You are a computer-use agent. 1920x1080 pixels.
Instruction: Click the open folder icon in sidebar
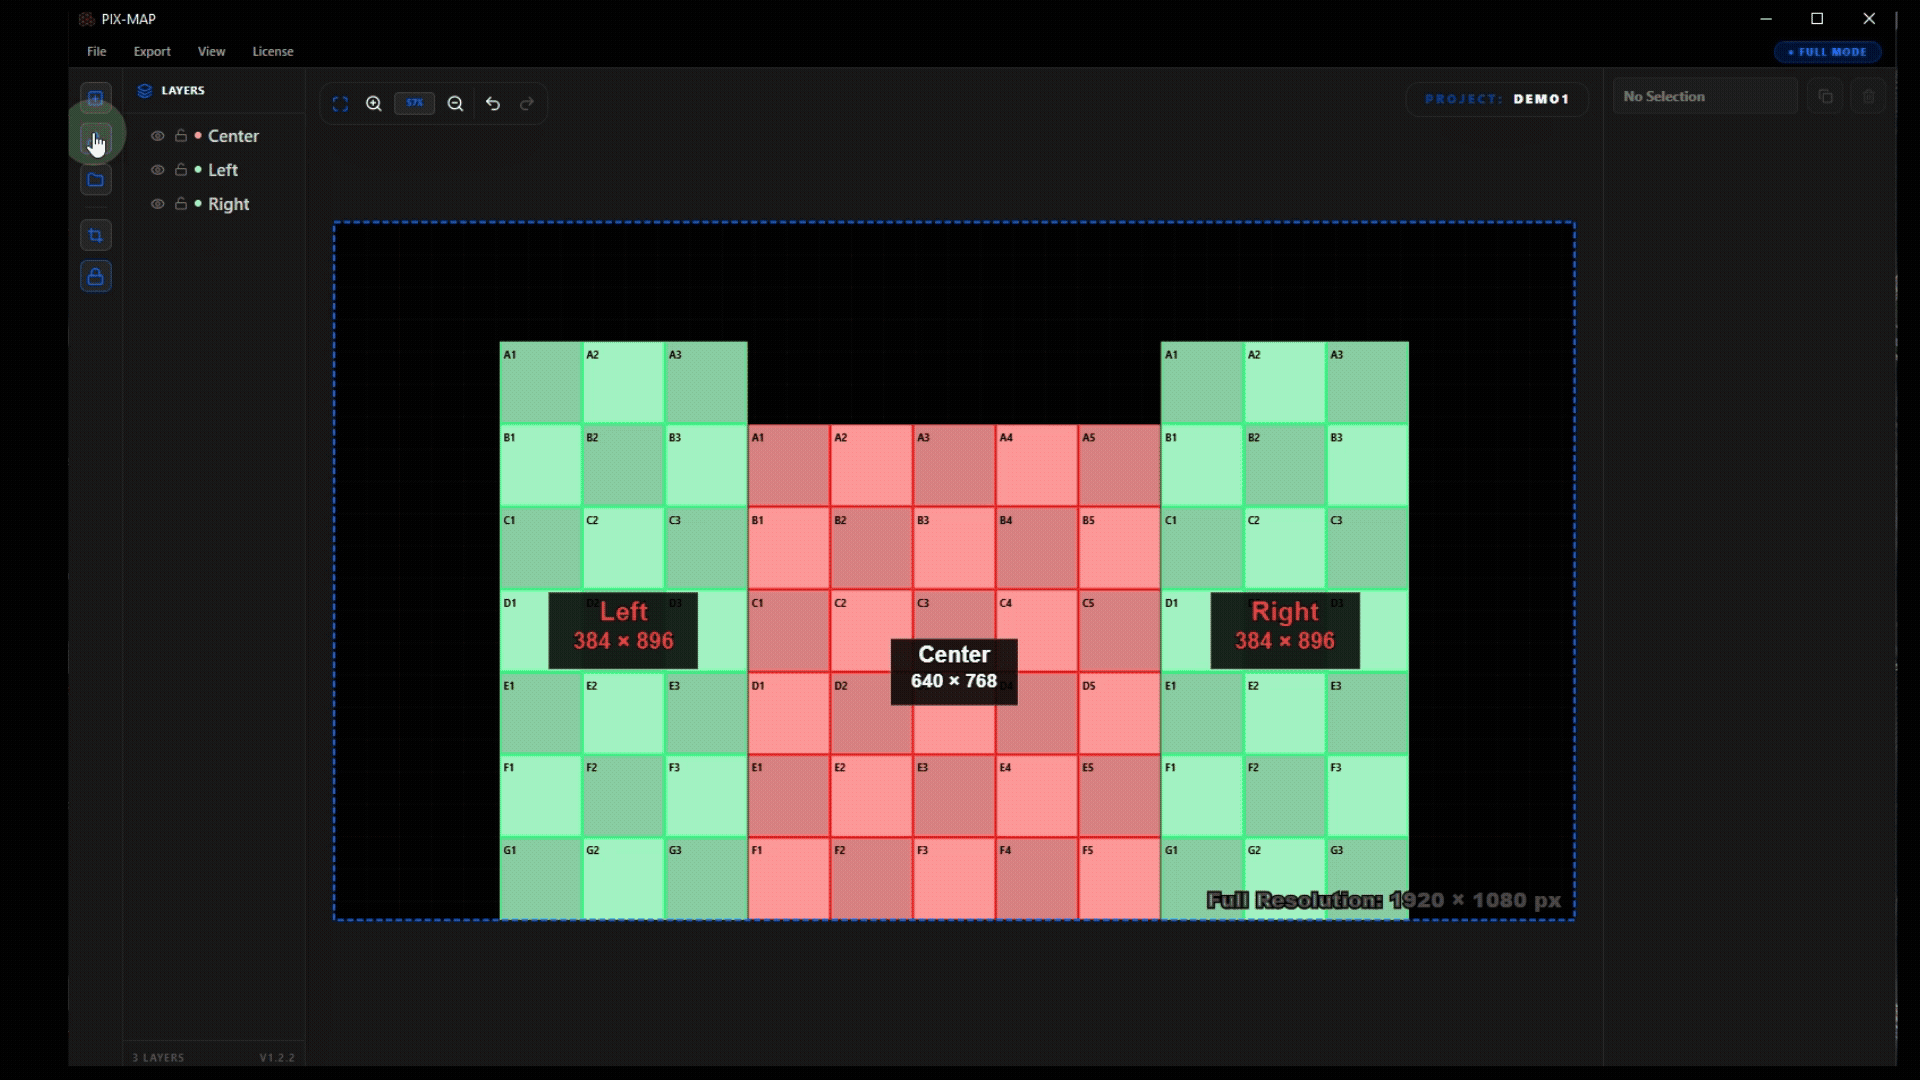[x=95, y=180]
